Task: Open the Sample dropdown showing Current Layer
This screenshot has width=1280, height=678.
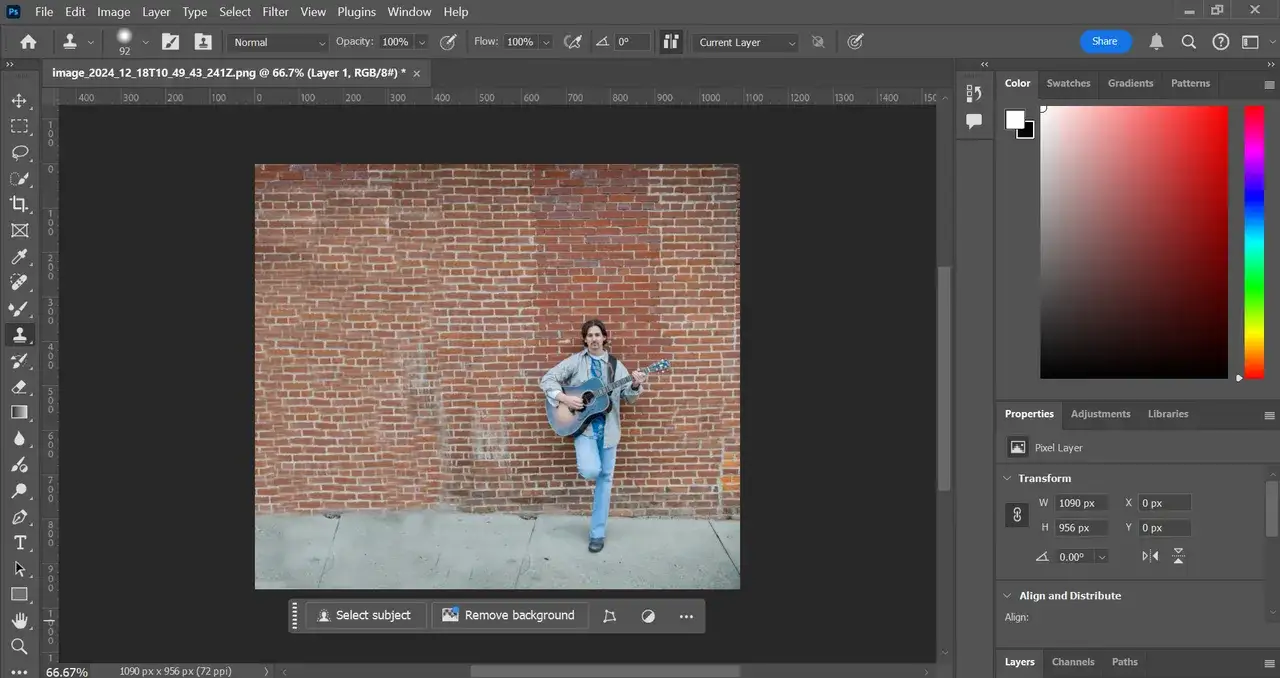Action: (x=746, y=42)
